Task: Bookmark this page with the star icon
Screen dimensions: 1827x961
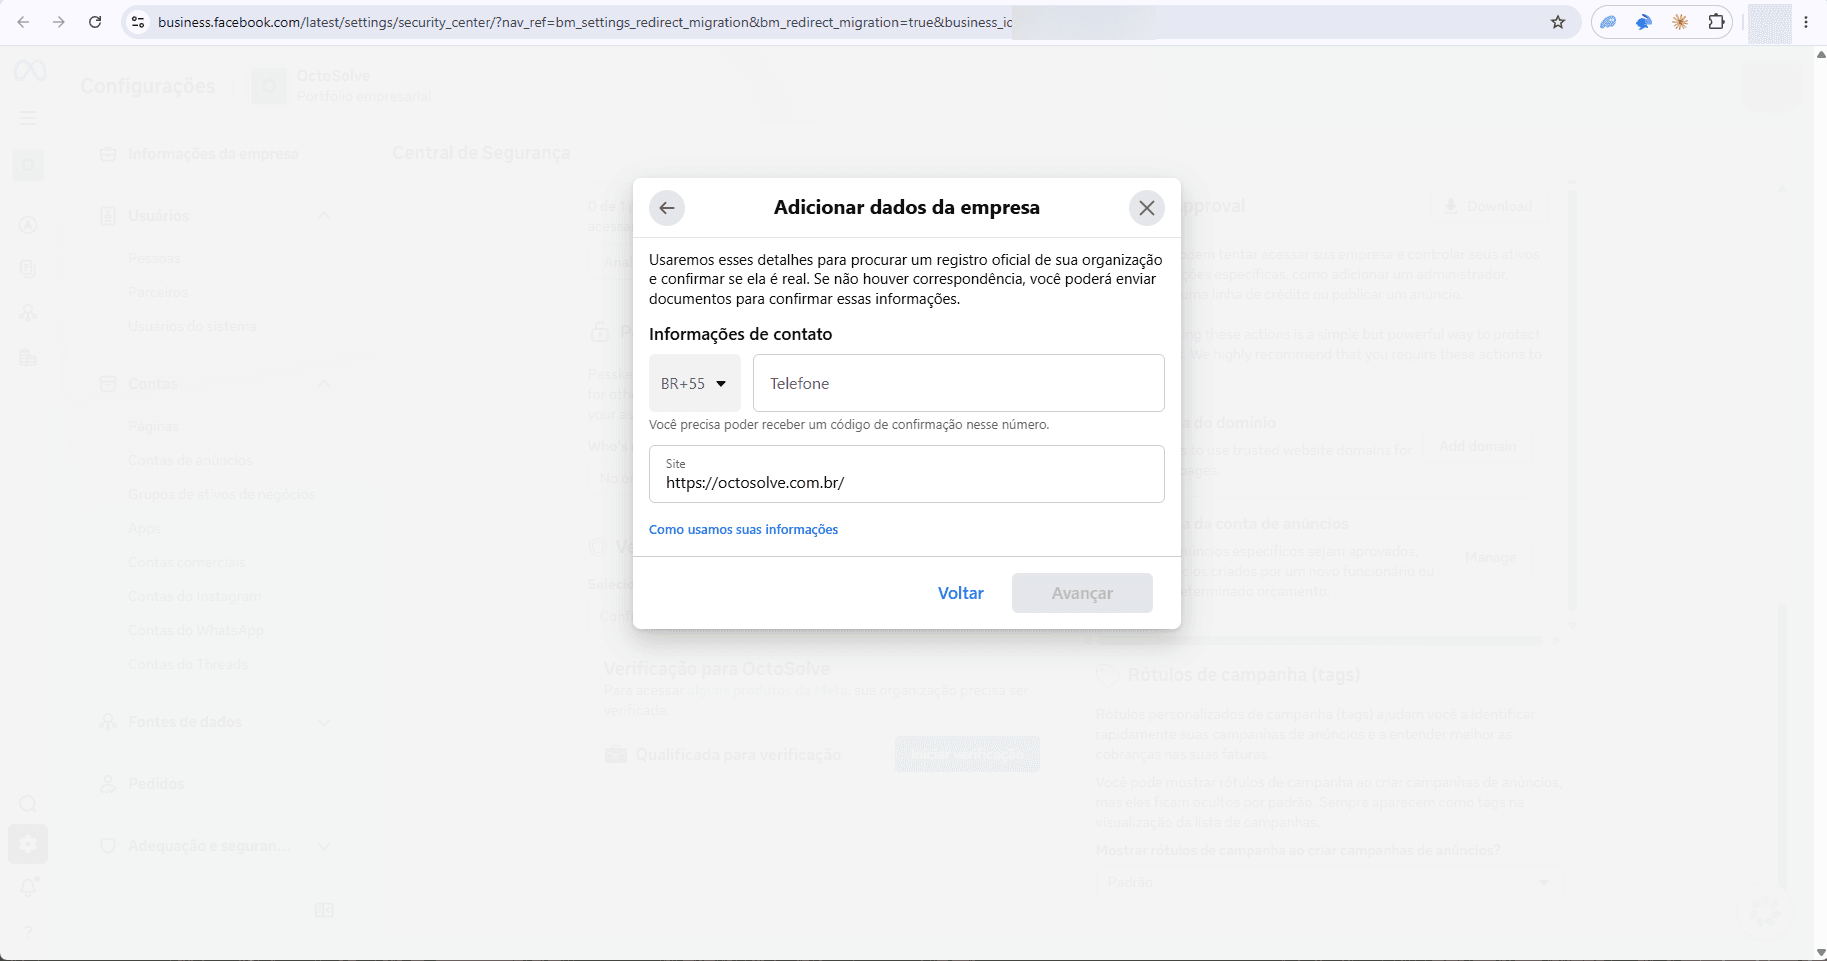Action: pyautogui.click(x=1558, y=22)
